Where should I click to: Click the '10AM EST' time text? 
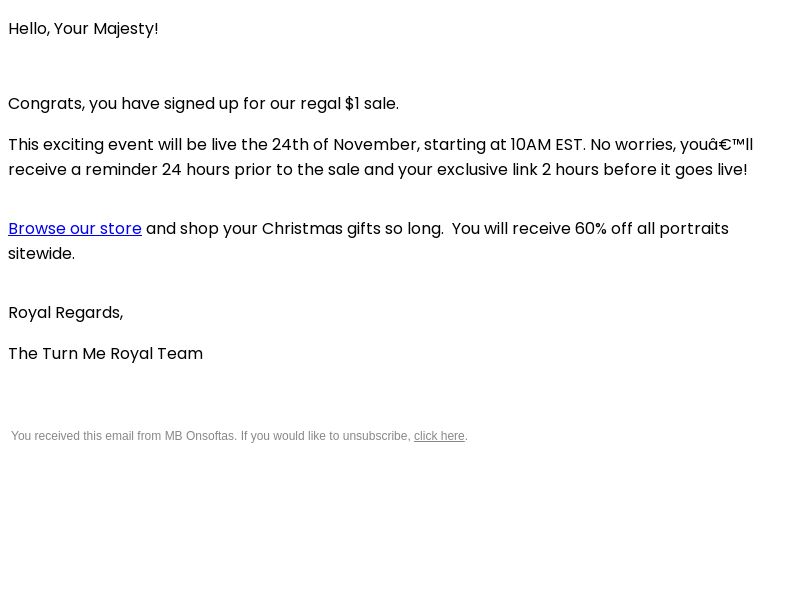coord(546,144)
